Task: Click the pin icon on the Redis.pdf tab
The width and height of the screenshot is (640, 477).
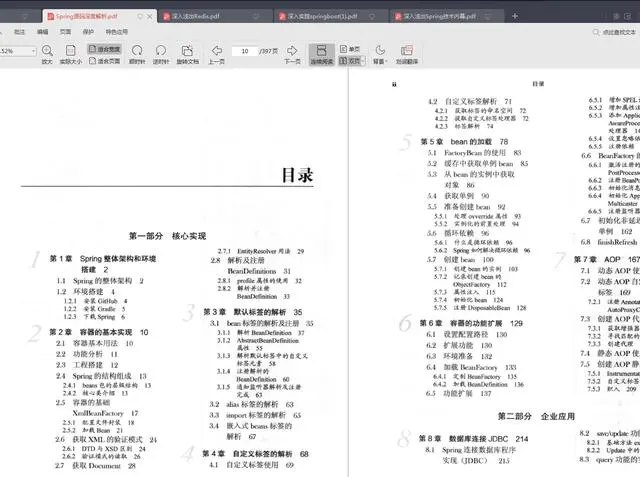Action: (256, 16)
